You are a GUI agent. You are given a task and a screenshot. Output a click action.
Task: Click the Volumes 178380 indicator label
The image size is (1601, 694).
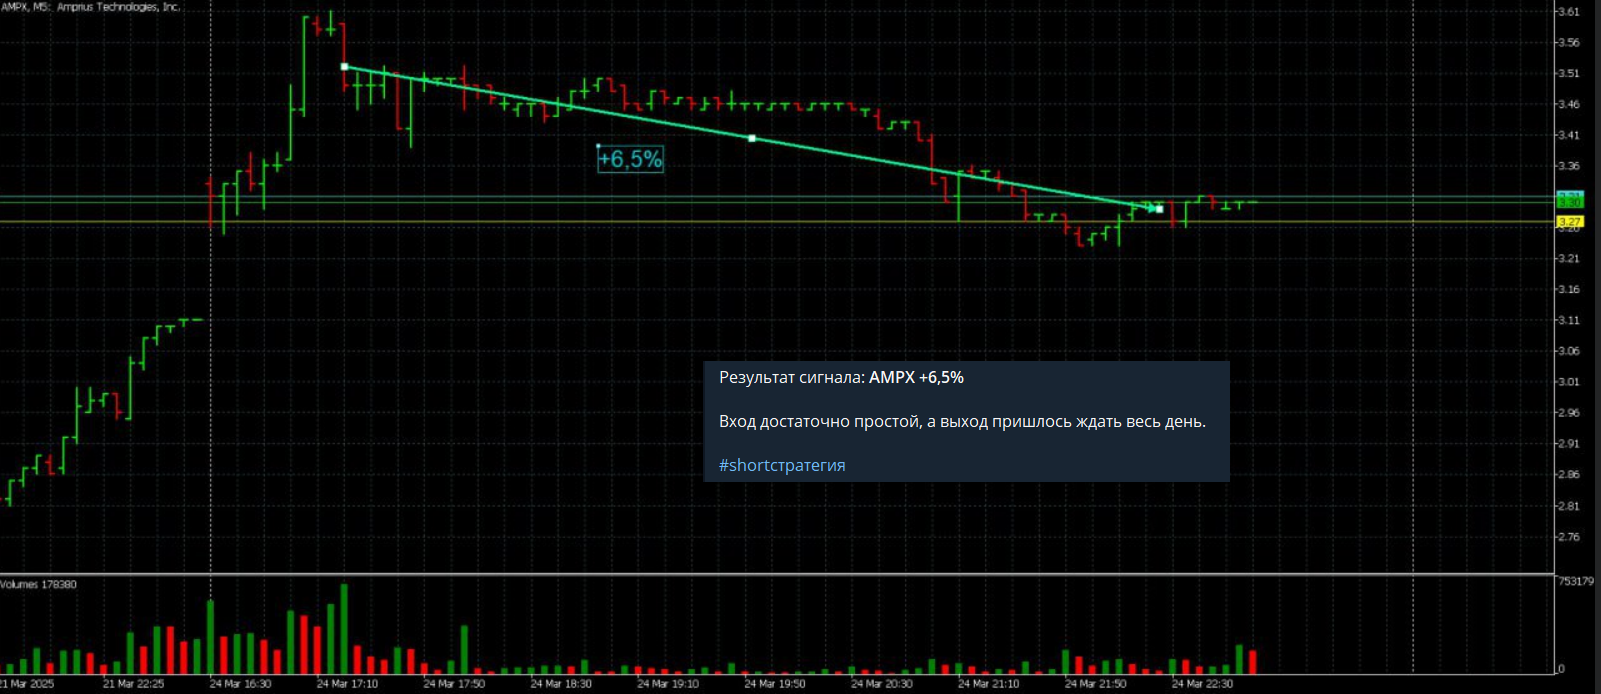(x=39, y=584)
